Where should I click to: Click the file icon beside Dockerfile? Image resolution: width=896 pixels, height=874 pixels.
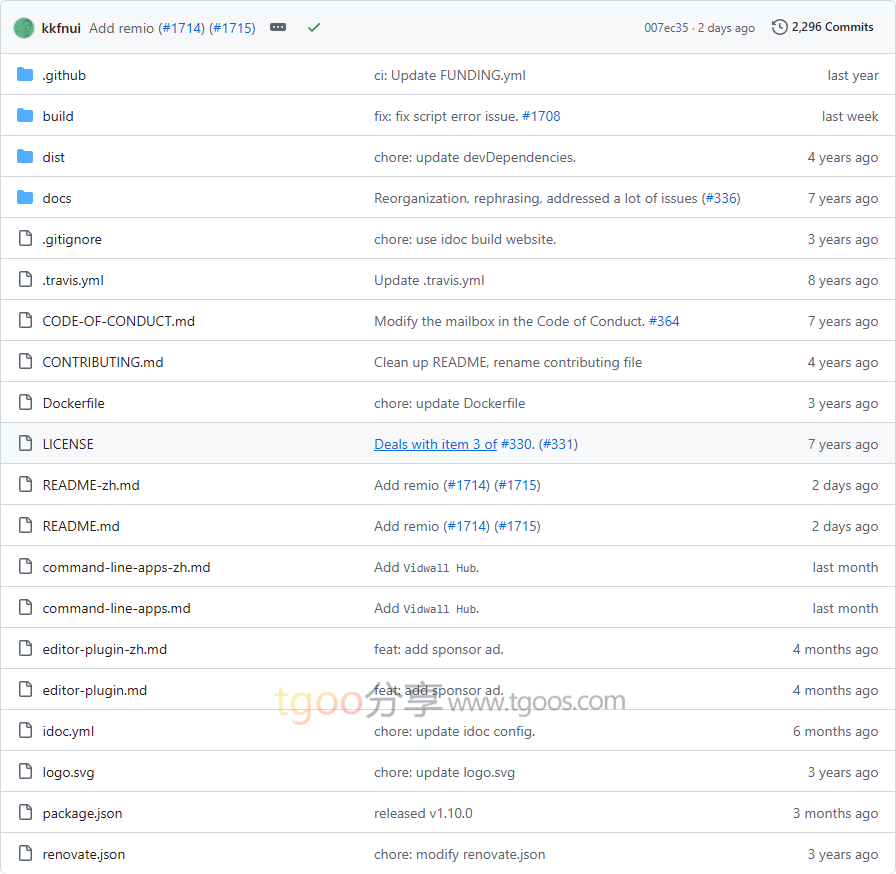click(x=25, y=403)
